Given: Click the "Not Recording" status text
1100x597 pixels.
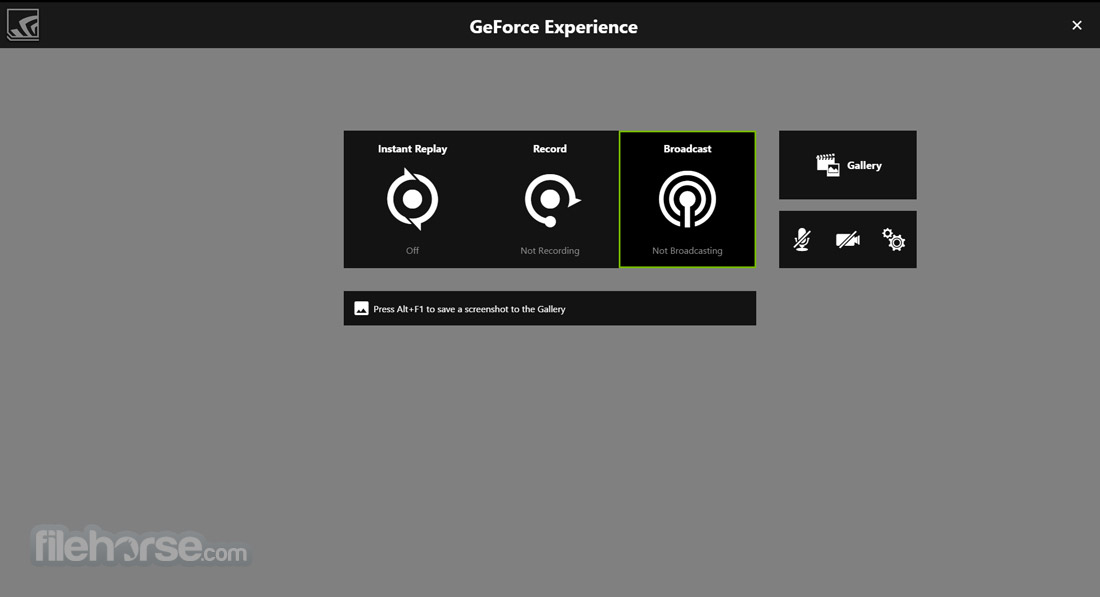Looking at the screenshot, I should coord(550,250).
